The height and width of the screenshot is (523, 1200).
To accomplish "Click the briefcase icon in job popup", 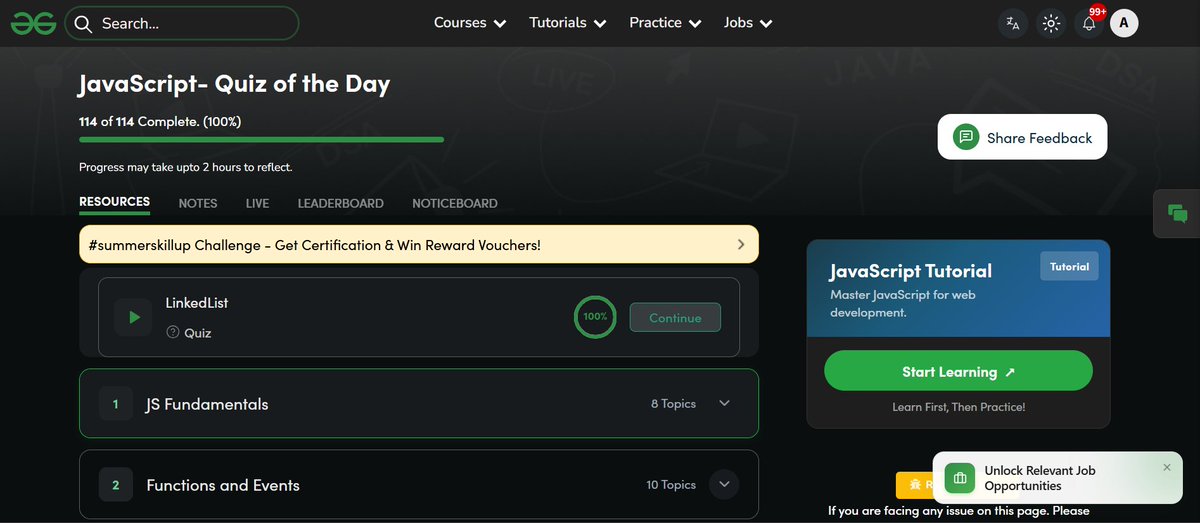I will (x=960, y=478).
